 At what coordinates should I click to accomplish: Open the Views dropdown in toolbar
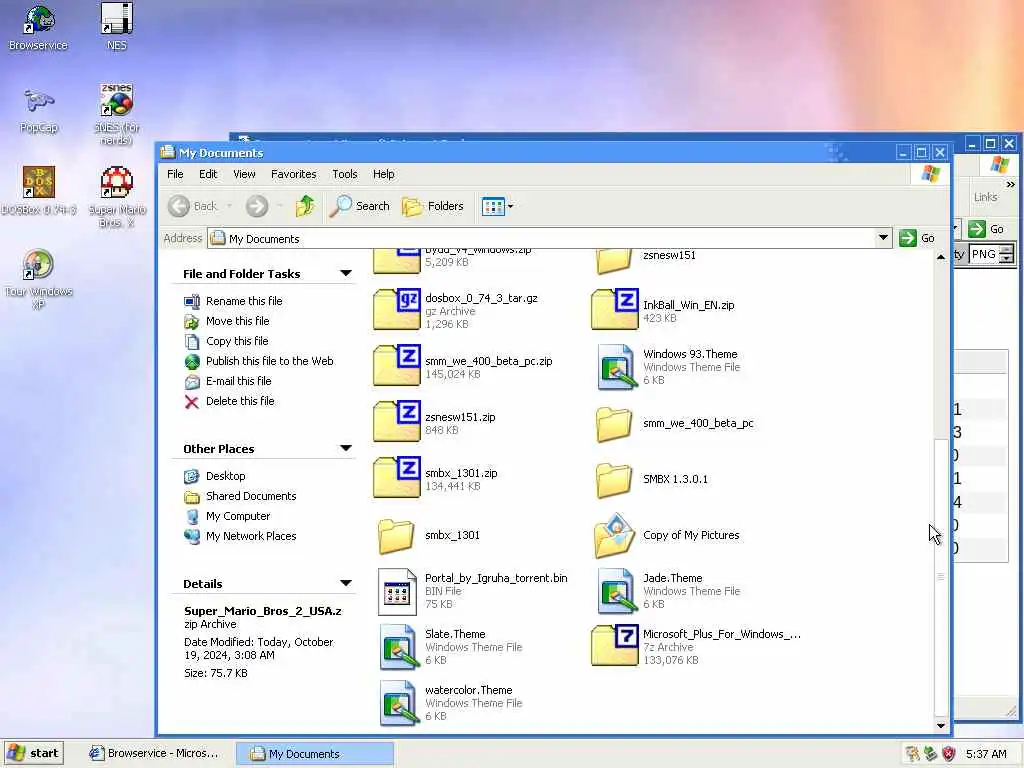498,206
